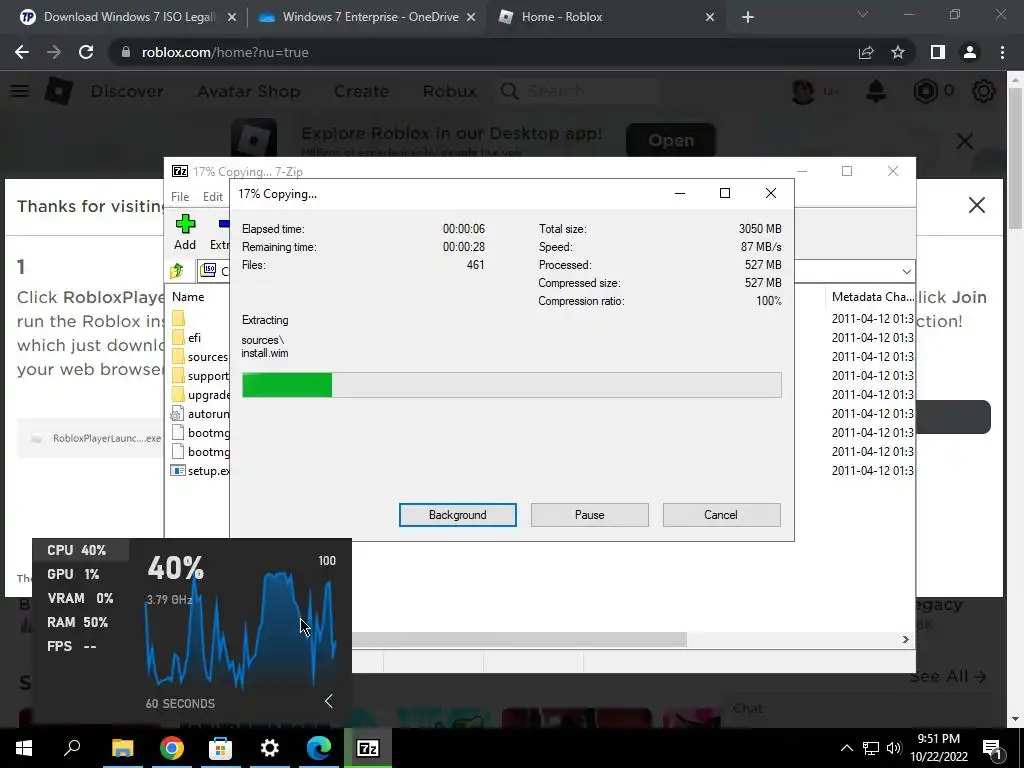Close the OneDrive browser tab

[471, 18]
